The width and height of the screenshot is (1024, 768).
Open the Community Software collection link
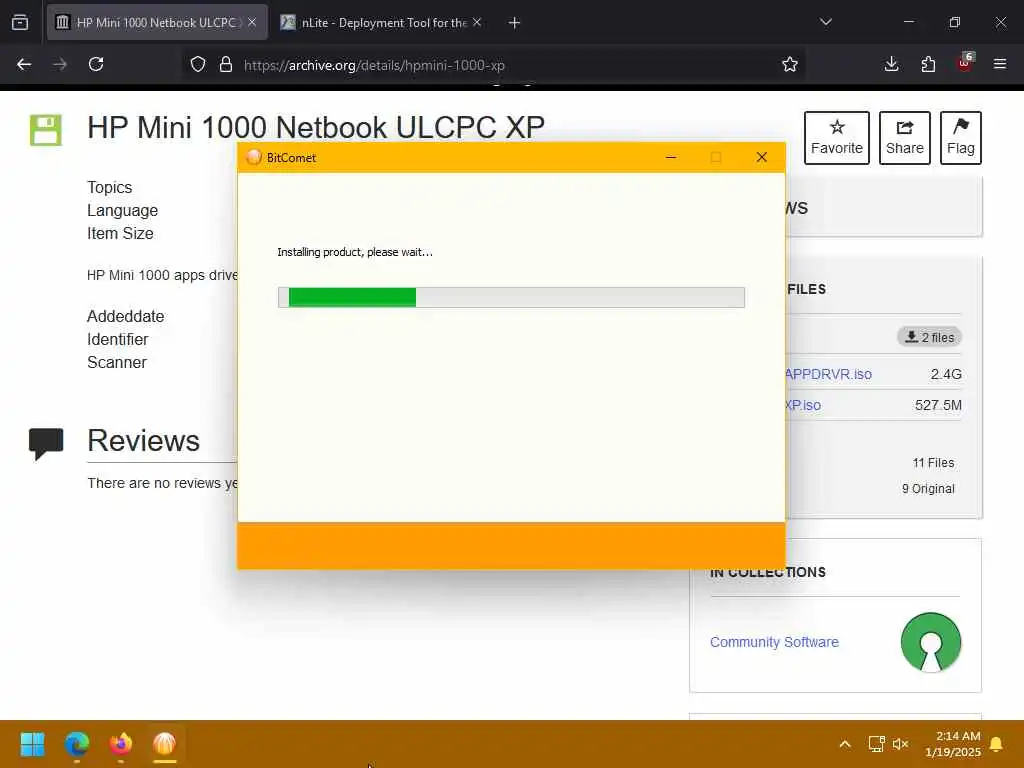[x=774, y=642]
